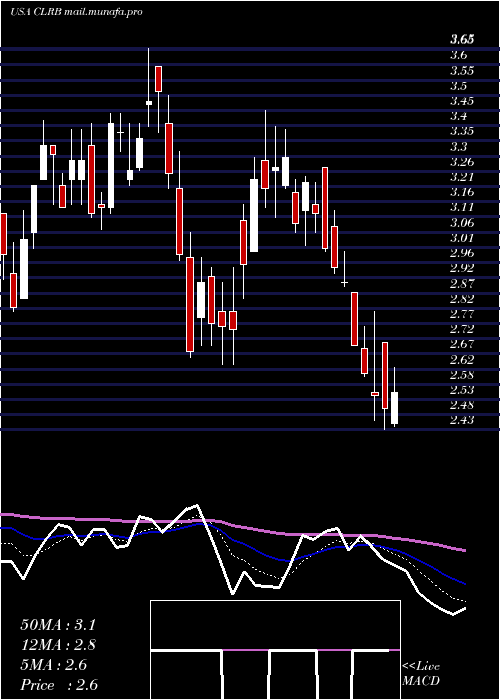Select the 2.62 price axis label
This screenshot has height=700, width=500.
(462, 359)
